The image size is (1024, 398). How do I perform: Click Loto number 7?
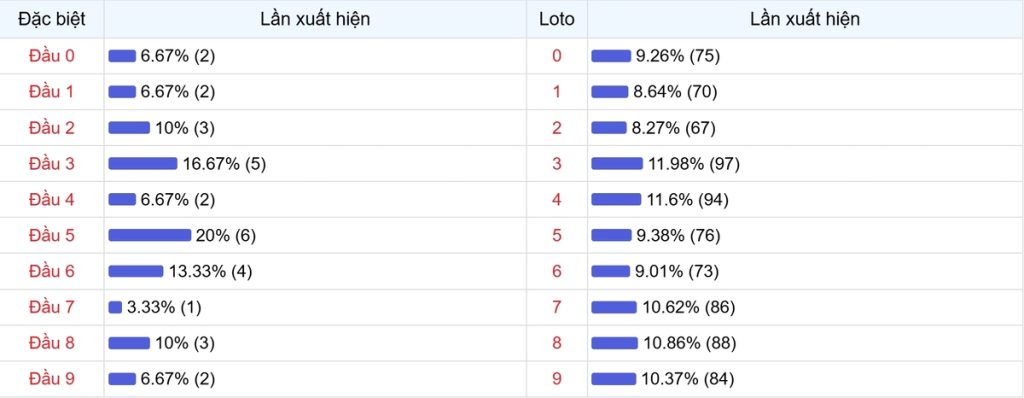point(556,307)
